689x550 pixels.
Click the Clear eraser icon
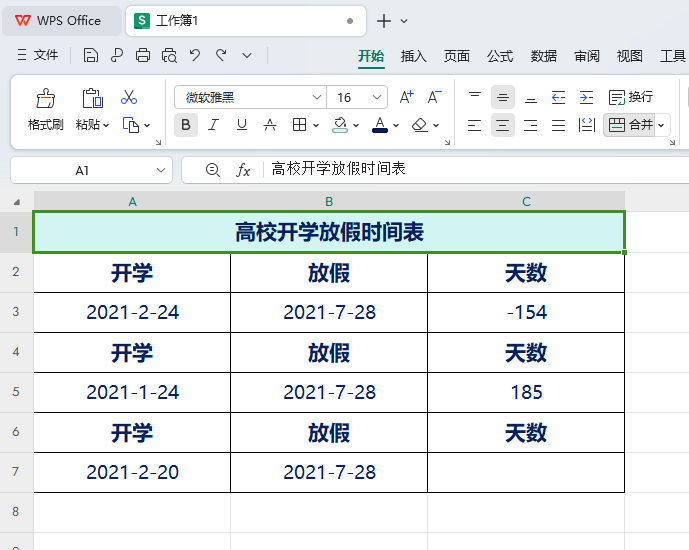[x=420, y=125]
